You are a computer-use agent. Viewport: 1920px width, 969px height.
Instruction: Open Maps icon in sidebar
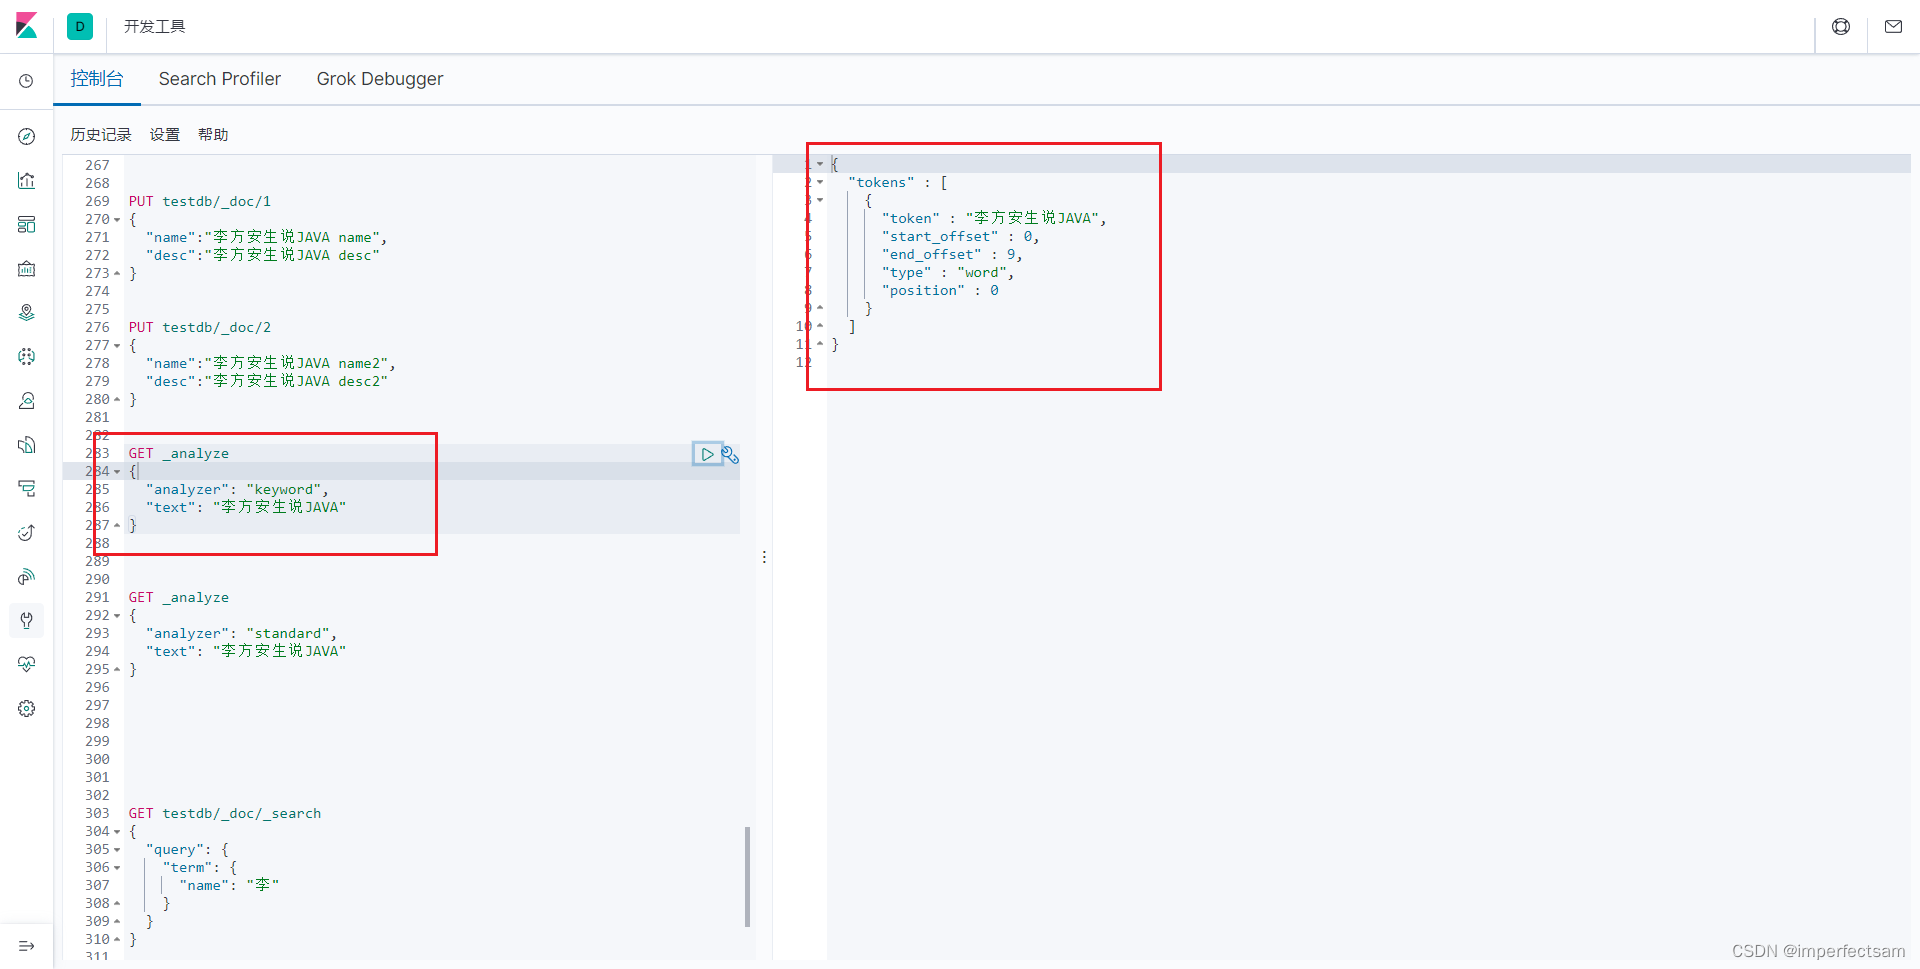[x=27, y=312]
